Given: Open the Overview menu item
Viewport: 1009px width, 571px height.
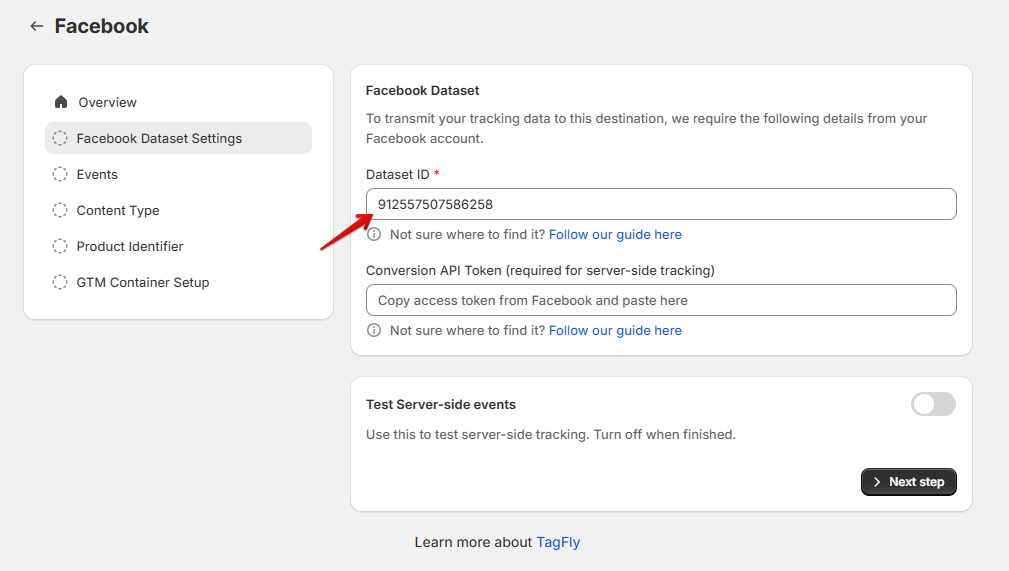Looking at the screenshot, I should [108, 102].
